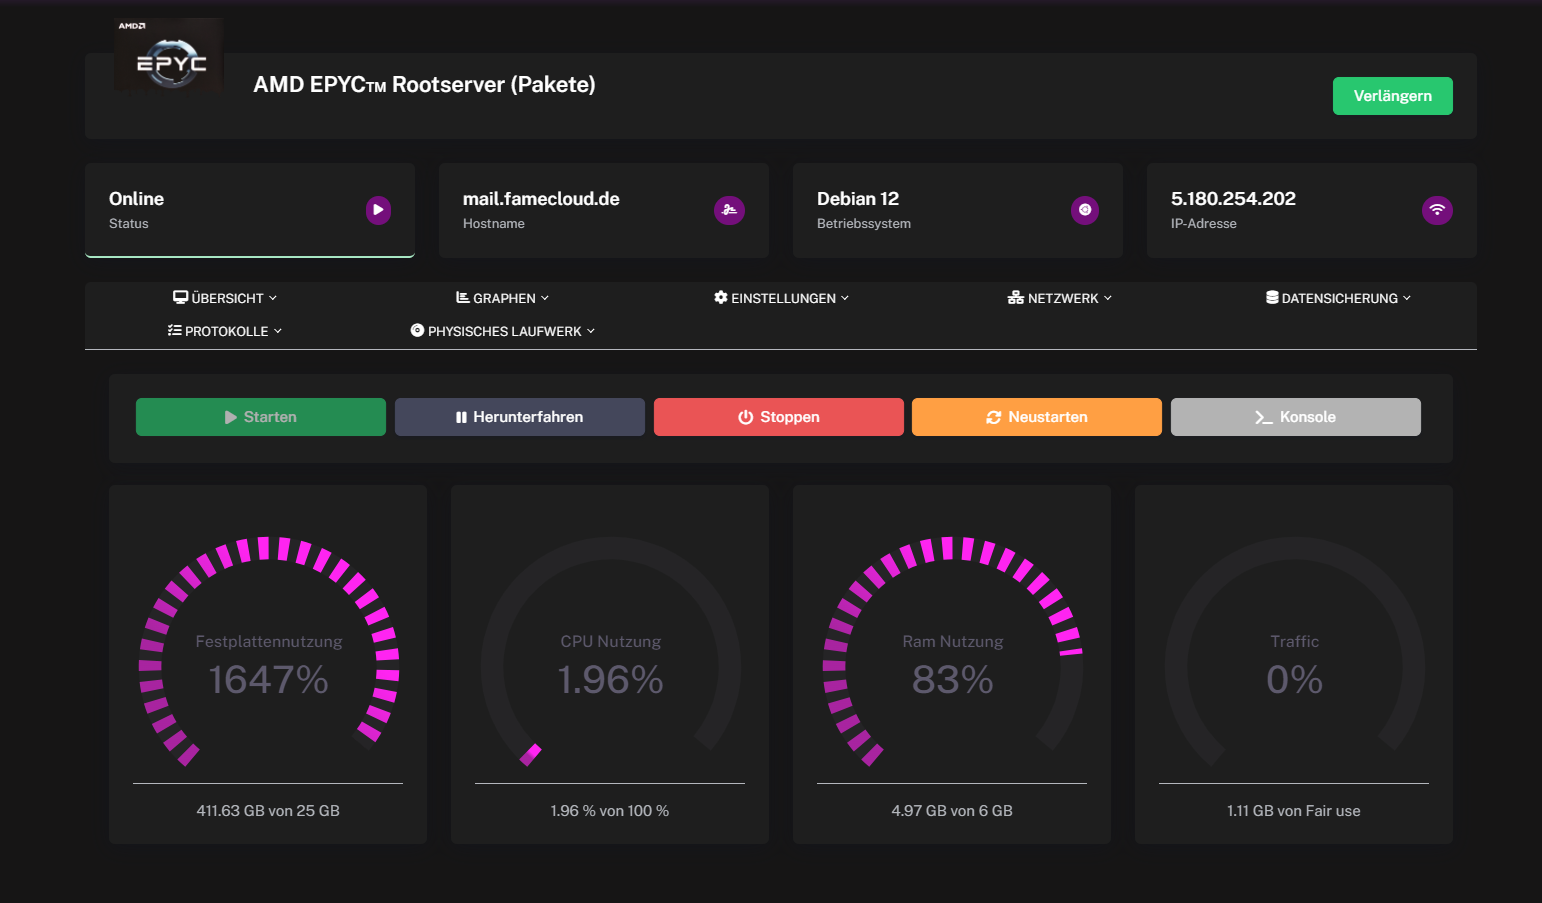The height and width of the screenshot is (903, 1542).
Task: Click the Ram Nutzung gauge
Action: click(952, 660)
